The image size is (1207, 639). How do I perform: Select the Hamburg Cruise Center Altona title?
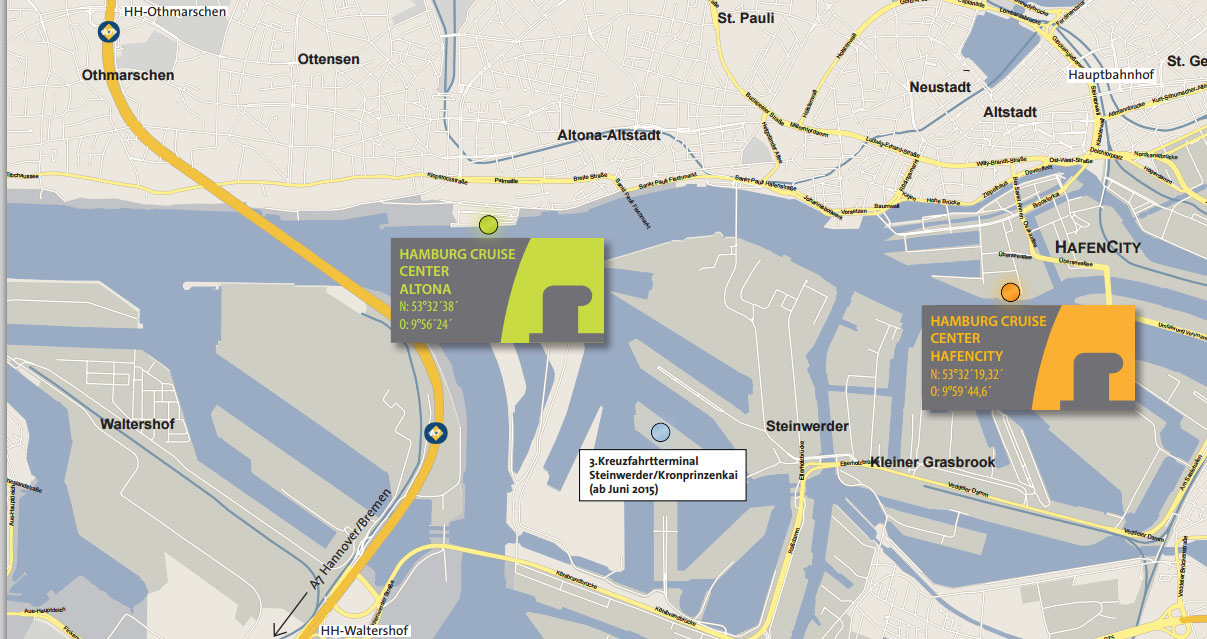click(x=457, y=271)
